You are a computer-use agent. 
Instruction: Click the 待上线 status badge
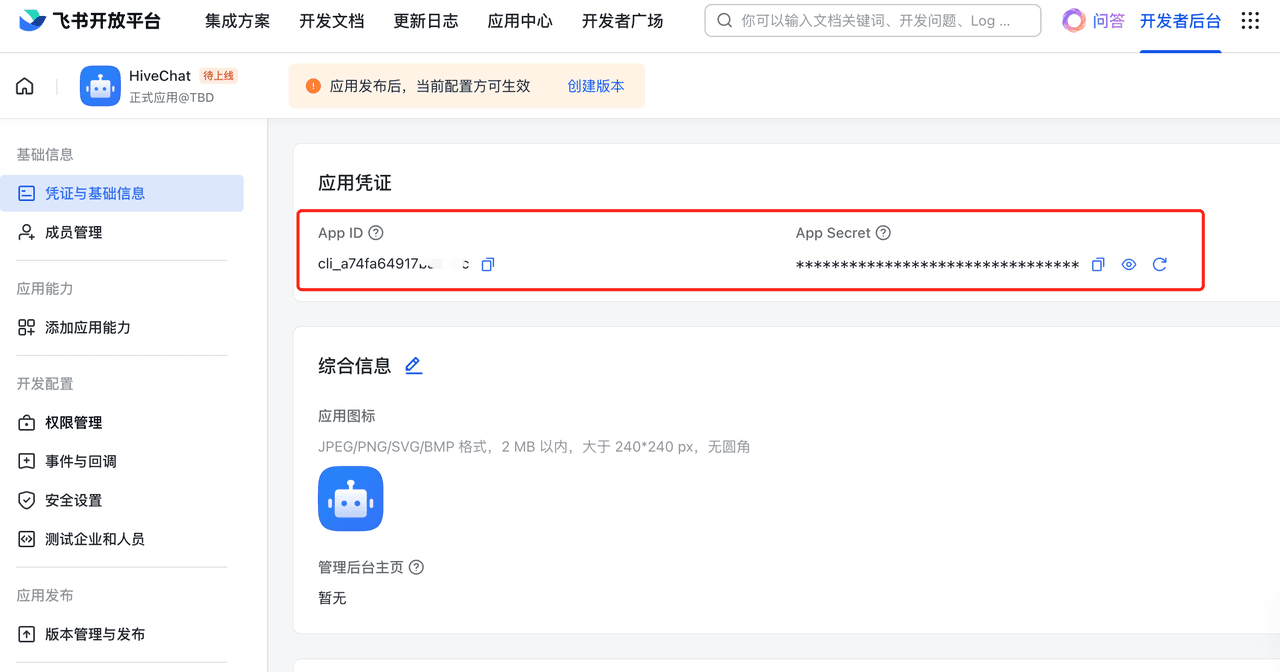click(219, 76)
